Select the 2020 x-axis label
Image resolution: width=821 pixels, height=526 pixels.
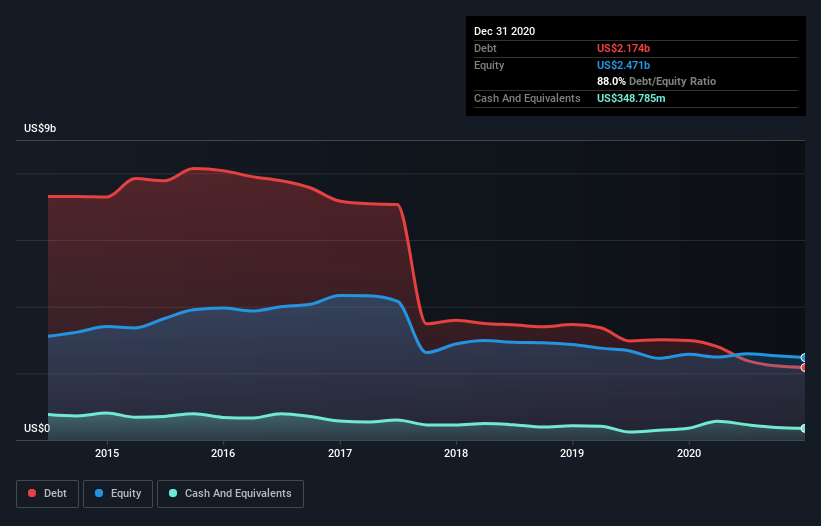pos(689,453)
